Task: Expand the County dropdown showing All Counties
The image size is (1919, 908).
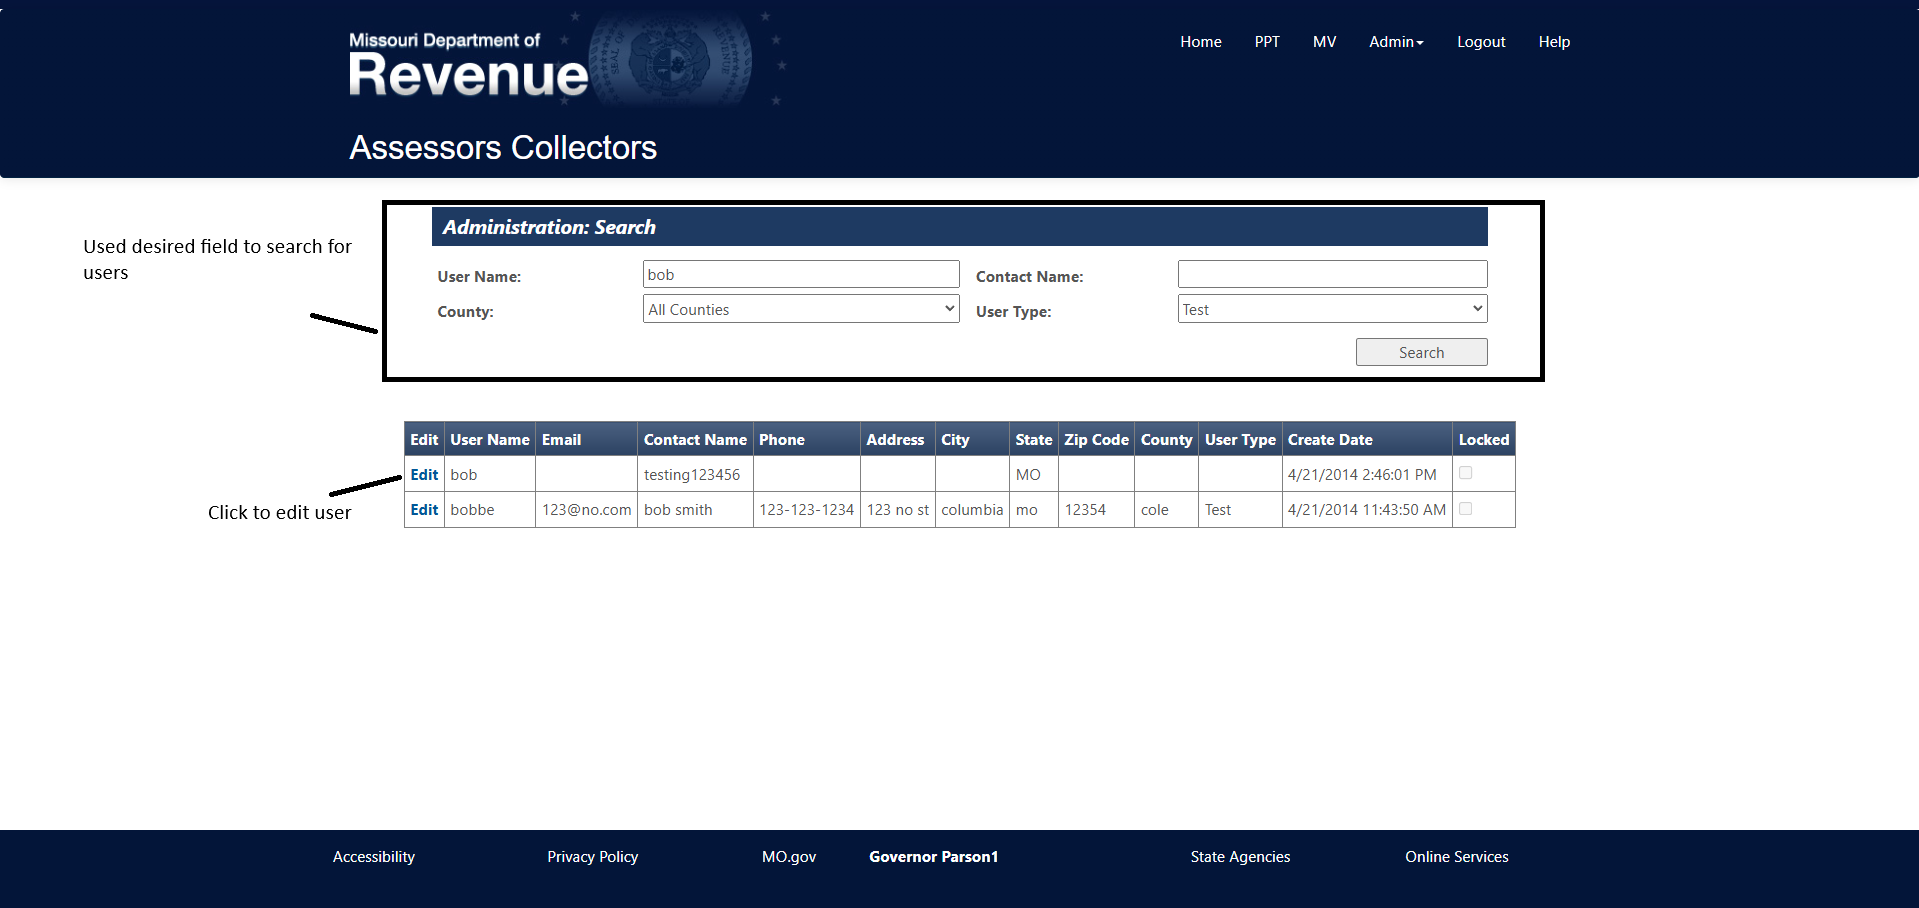Action: click(x=800, y=309)
